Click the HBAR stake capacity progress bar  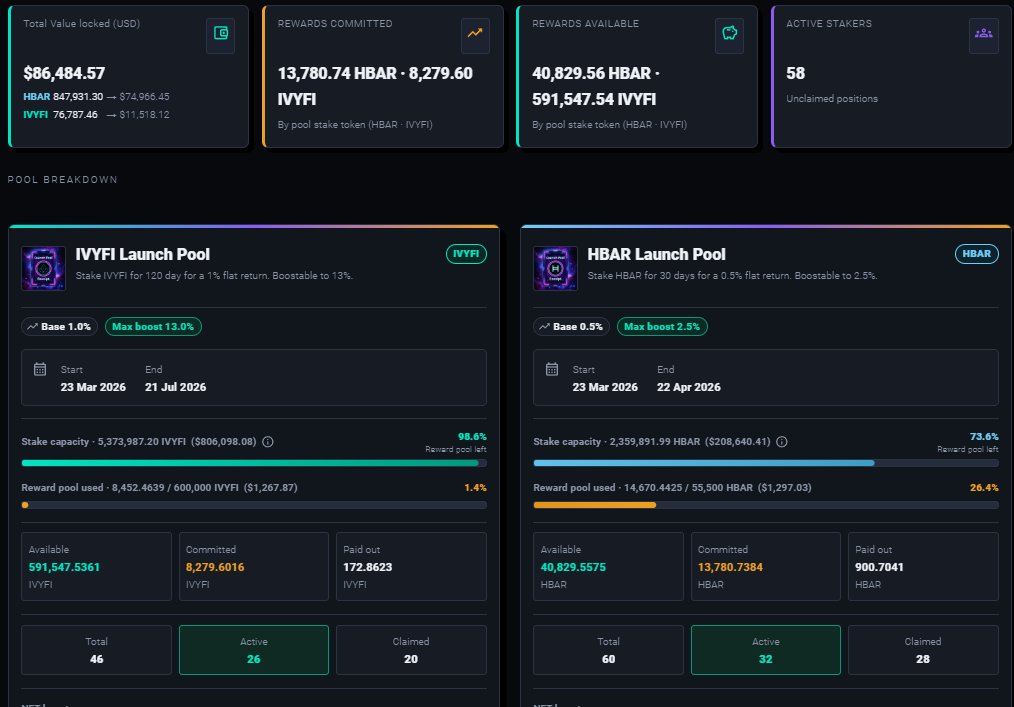coord(766,463)
